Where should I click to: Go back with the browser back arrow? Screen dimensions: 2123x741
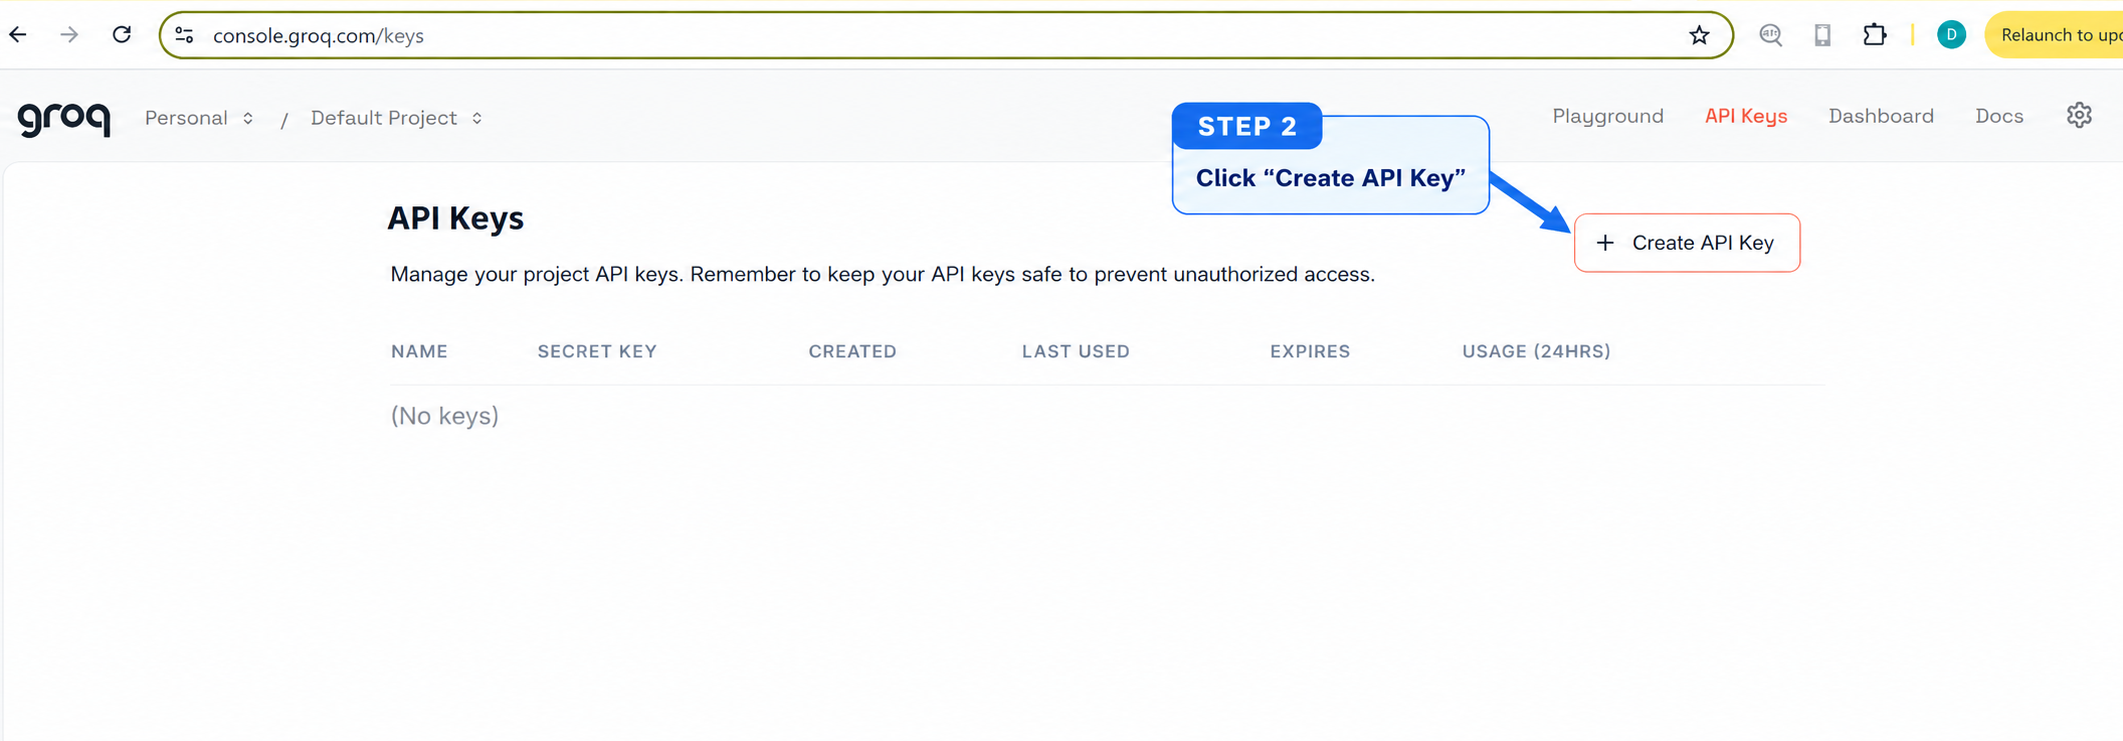click(18, 35)
